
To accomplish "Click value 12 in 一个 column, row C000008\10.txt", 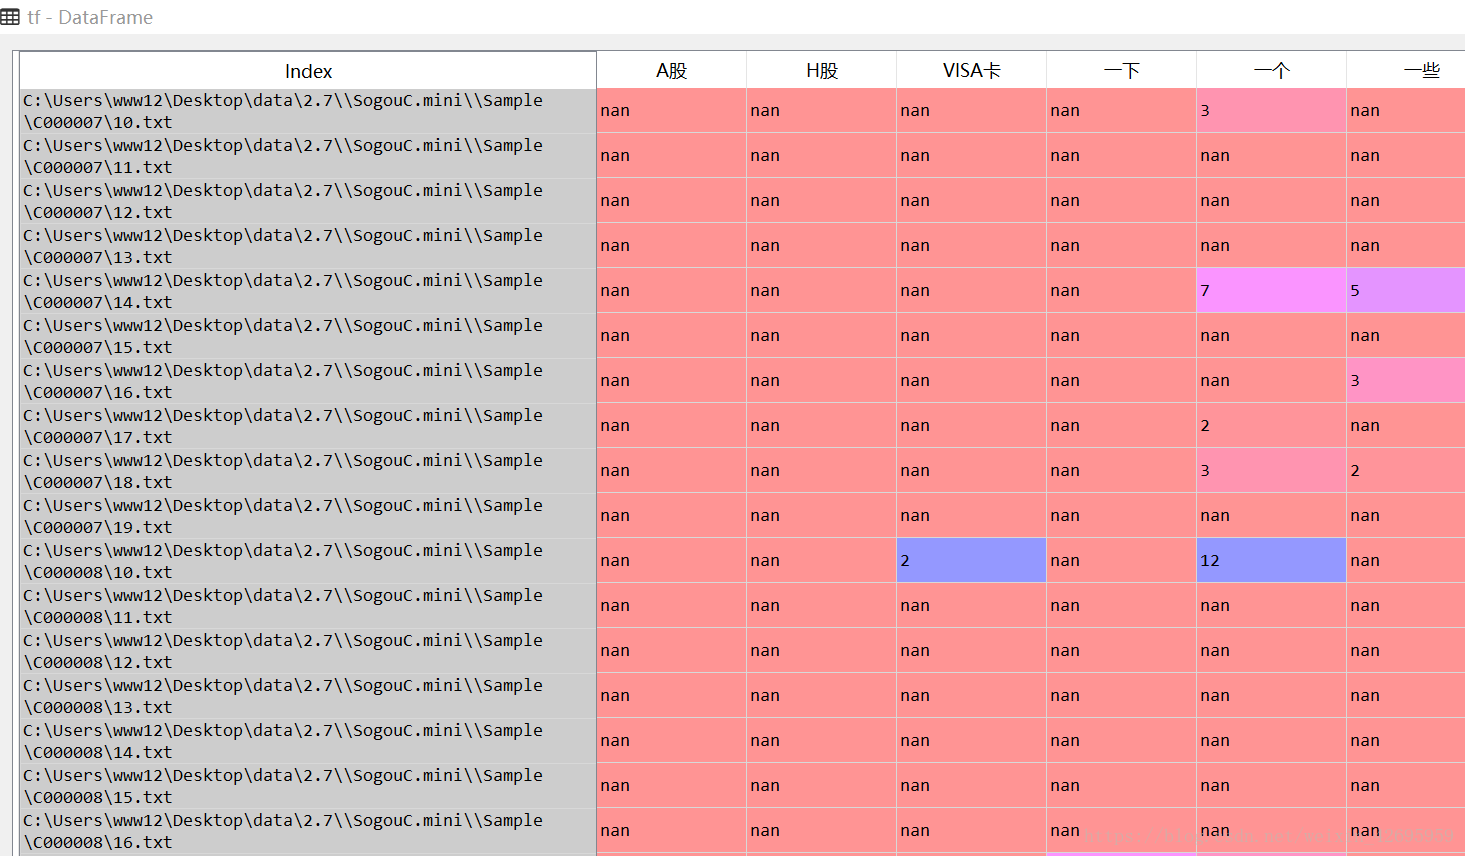I will coord(1272,561).
